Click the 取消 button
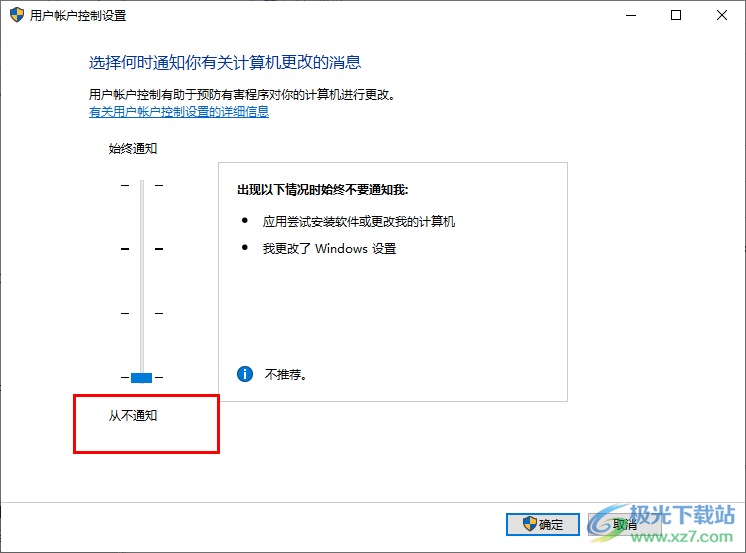746x553 pixels. (624, 524)
